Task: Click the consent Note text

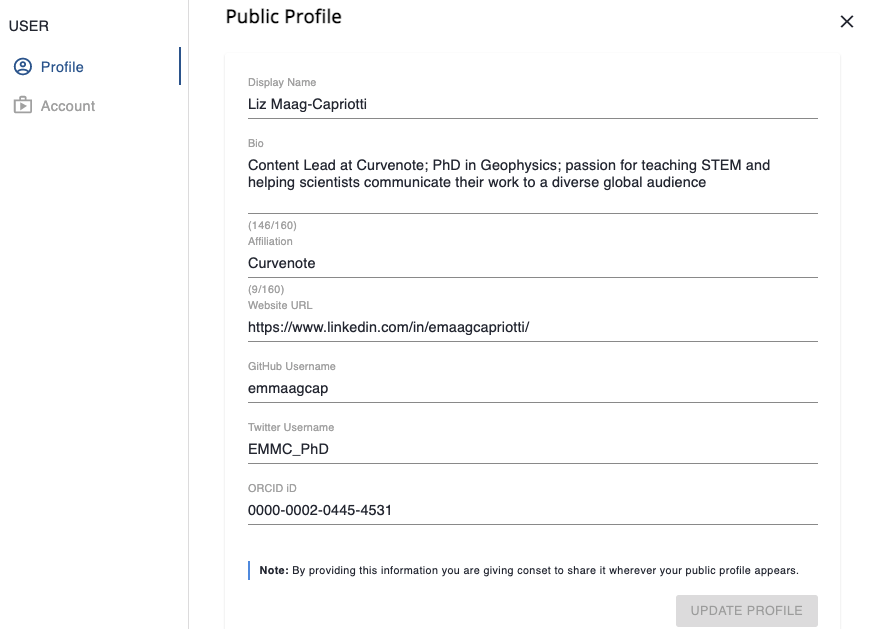Action: click(529, 570)
